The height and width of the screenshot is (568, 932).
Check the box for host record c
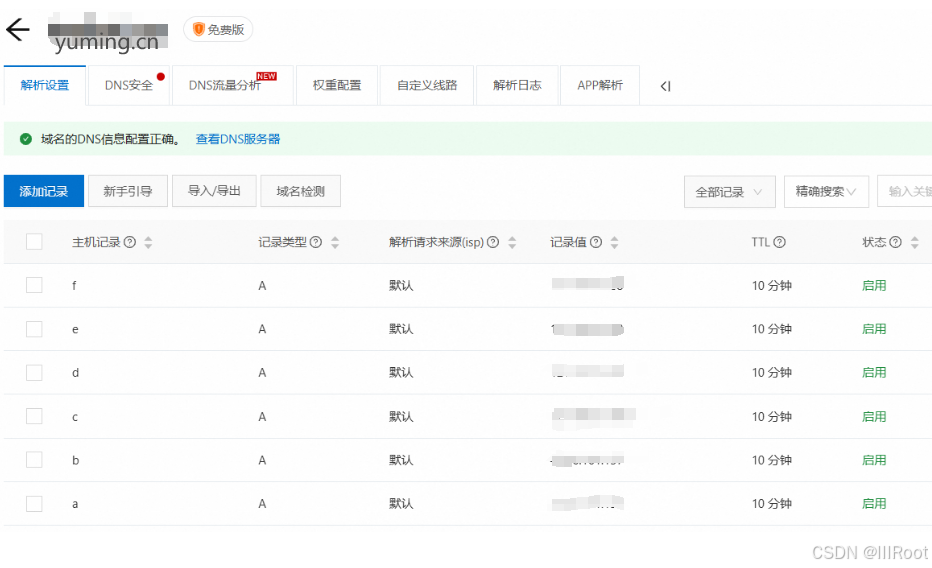click(x=34, y=416)
